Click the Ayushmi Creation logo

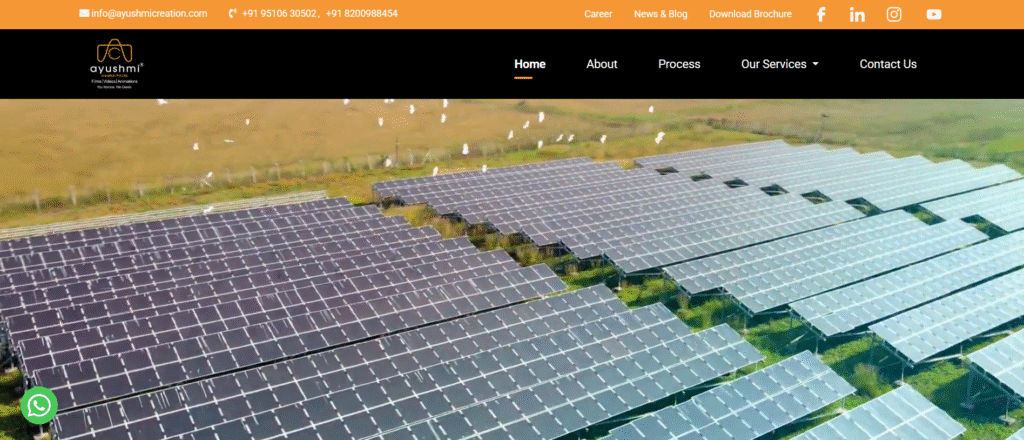[116, 63]
